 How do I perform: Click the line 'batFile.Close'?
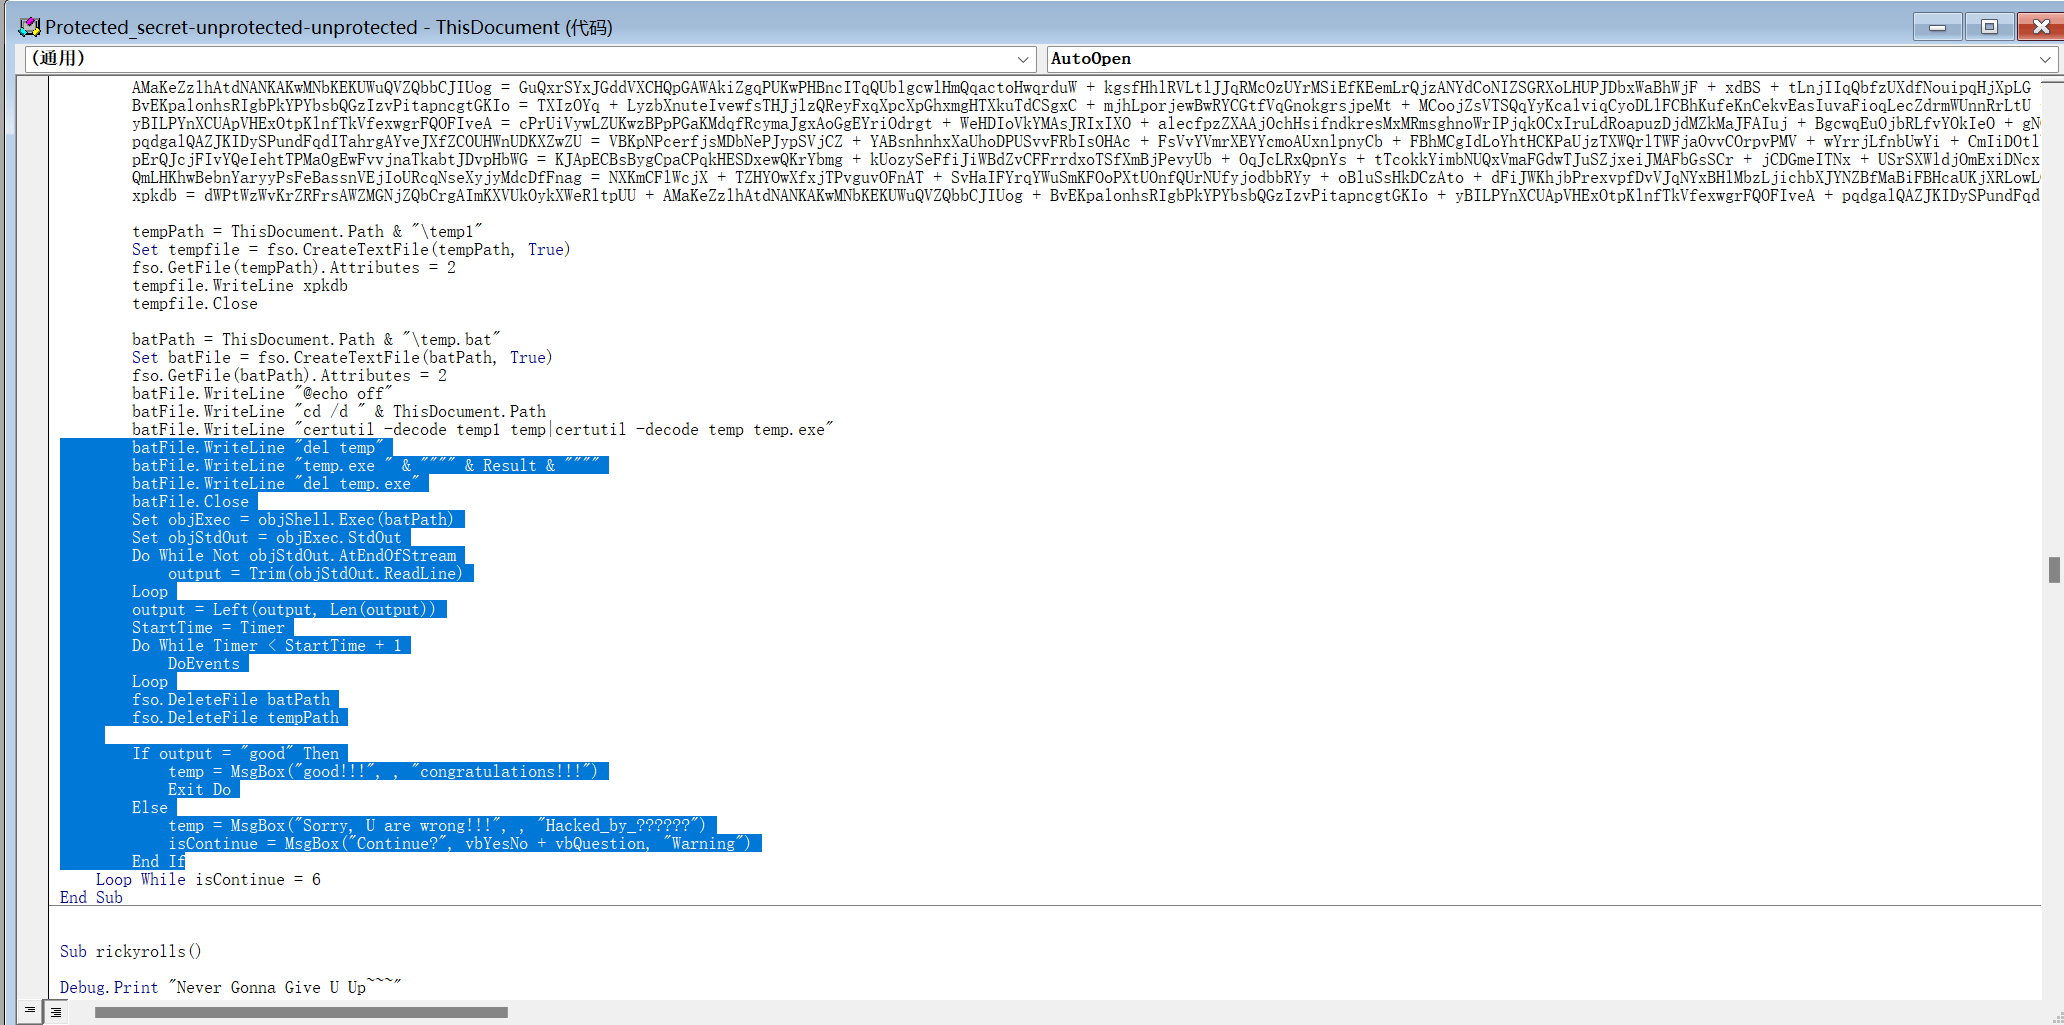pos(190,501)
